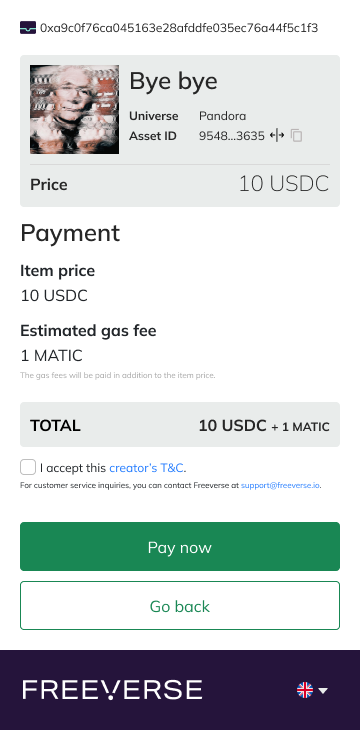Screen dimensions: 360x730
Task: Click the TOTAL summary box
Action: click(180, 425)
